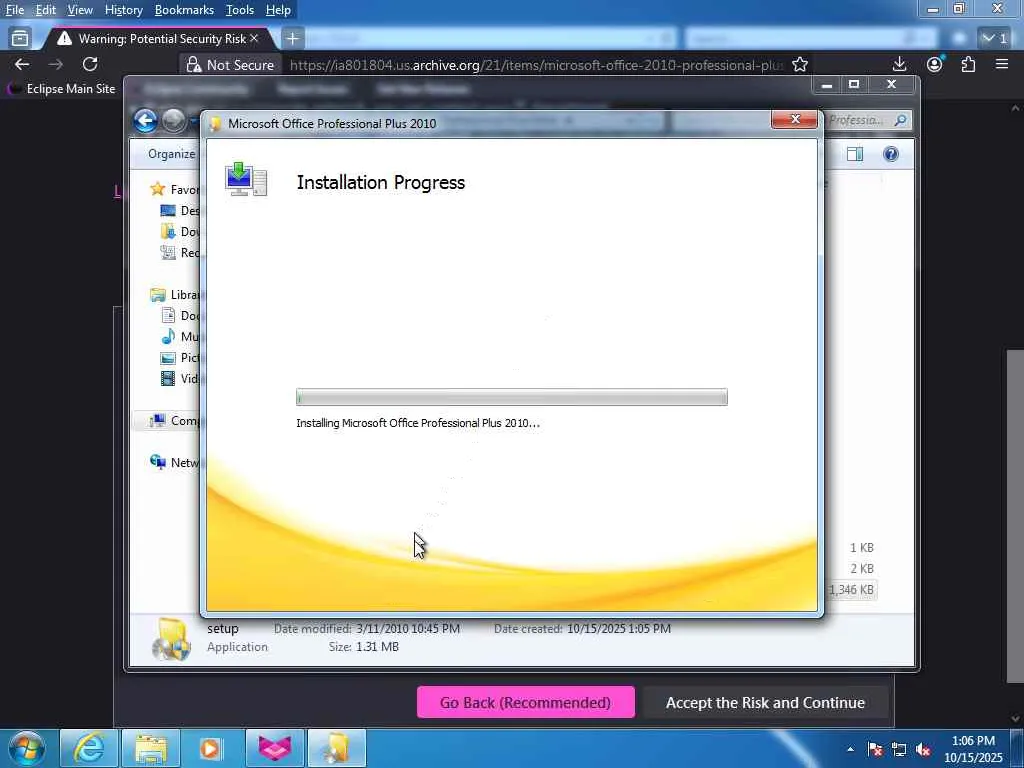1024x768 pixels.
Task: Close the Office Professional Plus 2010 installer
Action: 794,120
